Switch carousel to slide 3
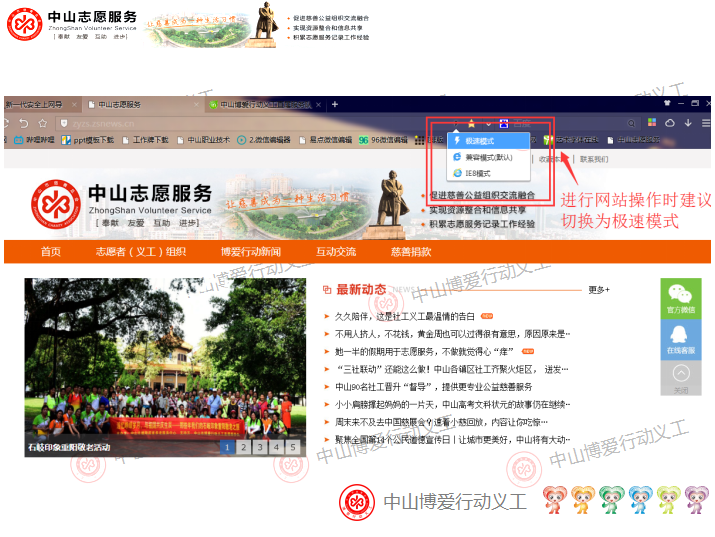The width and height of the screenshot is (715, 537). [x=260, y=447]
